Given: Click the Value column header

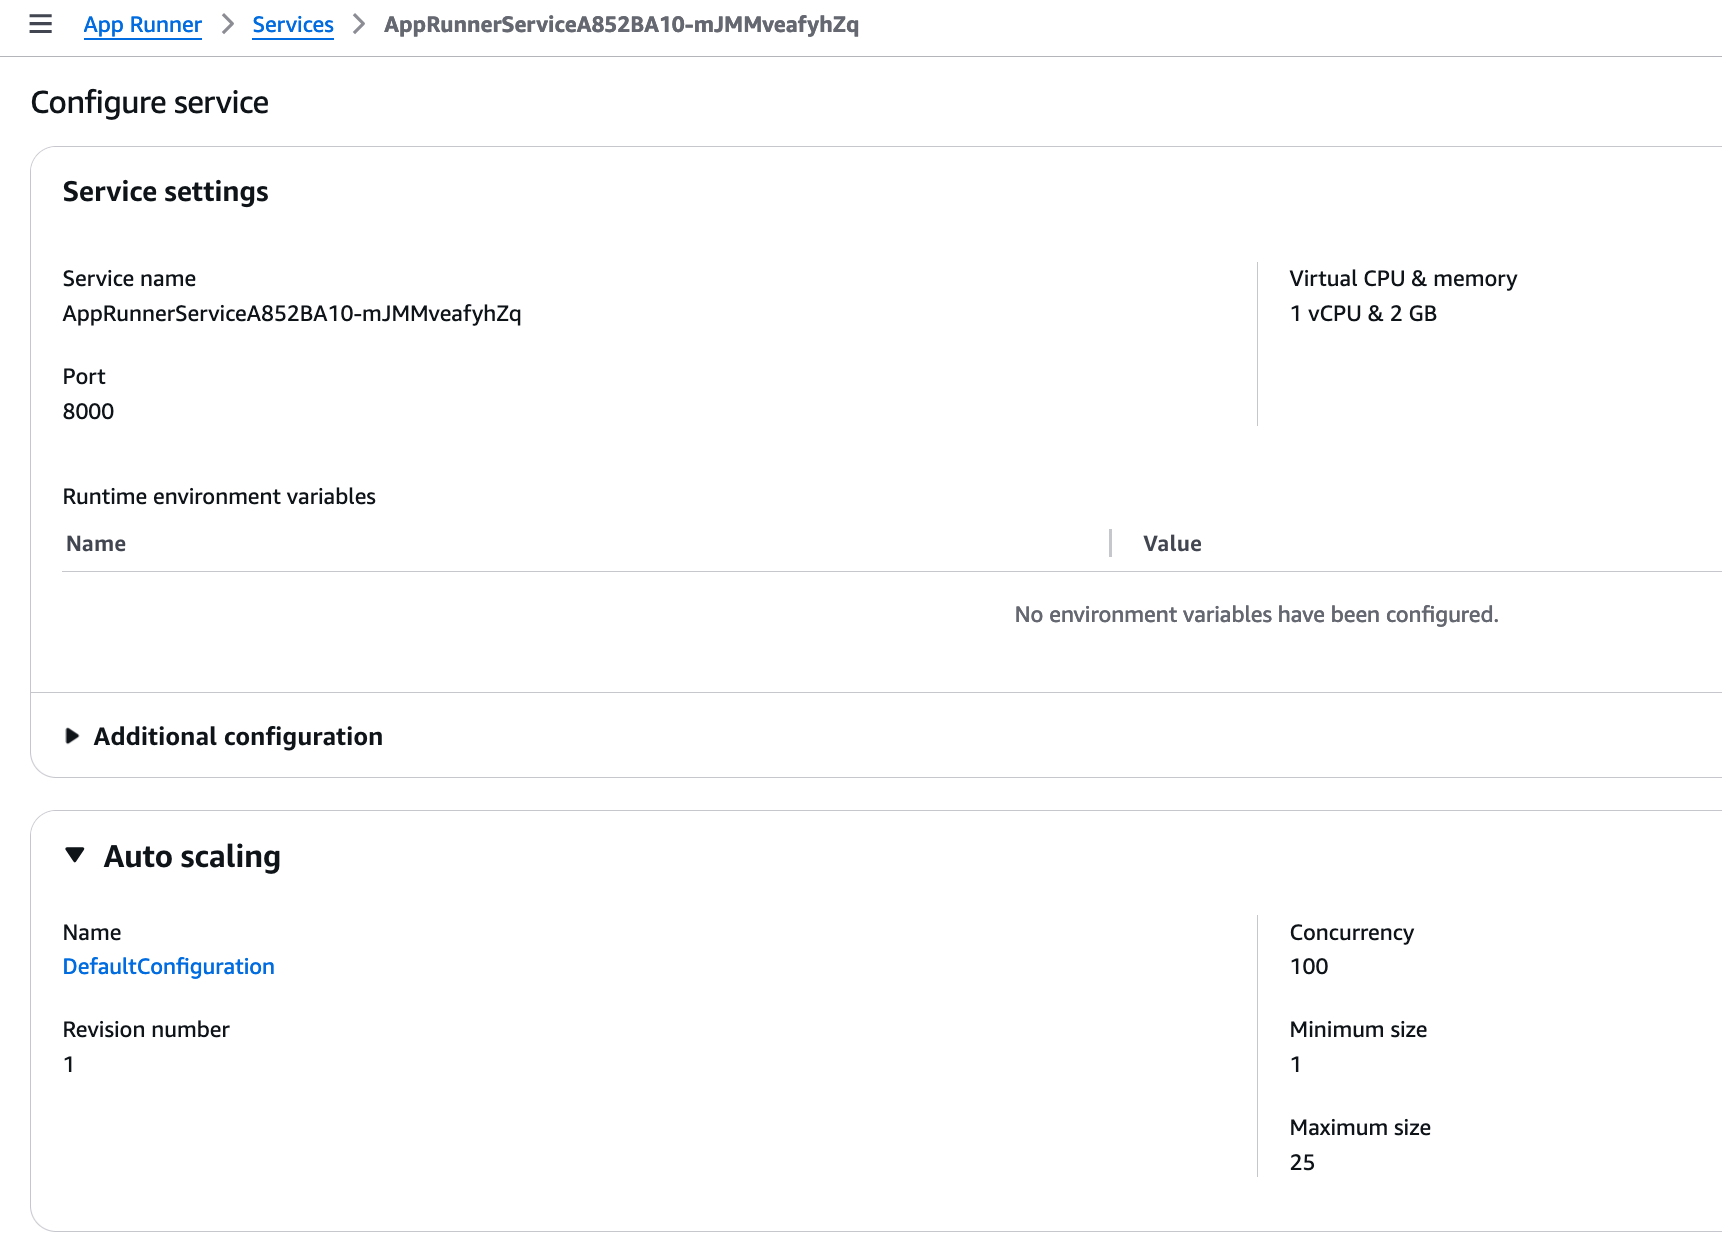Looking at the screenshot, I should click(1172, 544).
